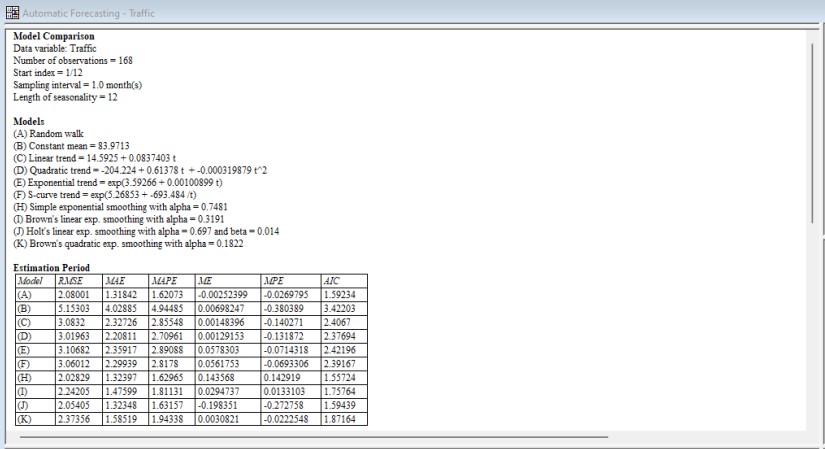This screenshot has width=825, height=449.
Task: Select the MAE column header
Action: pyautogui.click(x=114, y=282)
